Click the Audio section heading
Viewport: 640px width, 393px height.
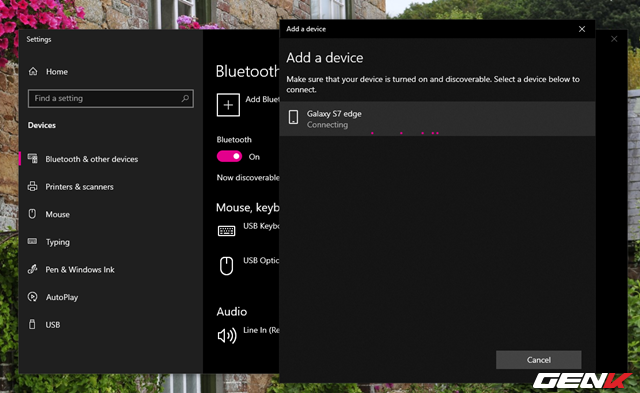(232, 312)
